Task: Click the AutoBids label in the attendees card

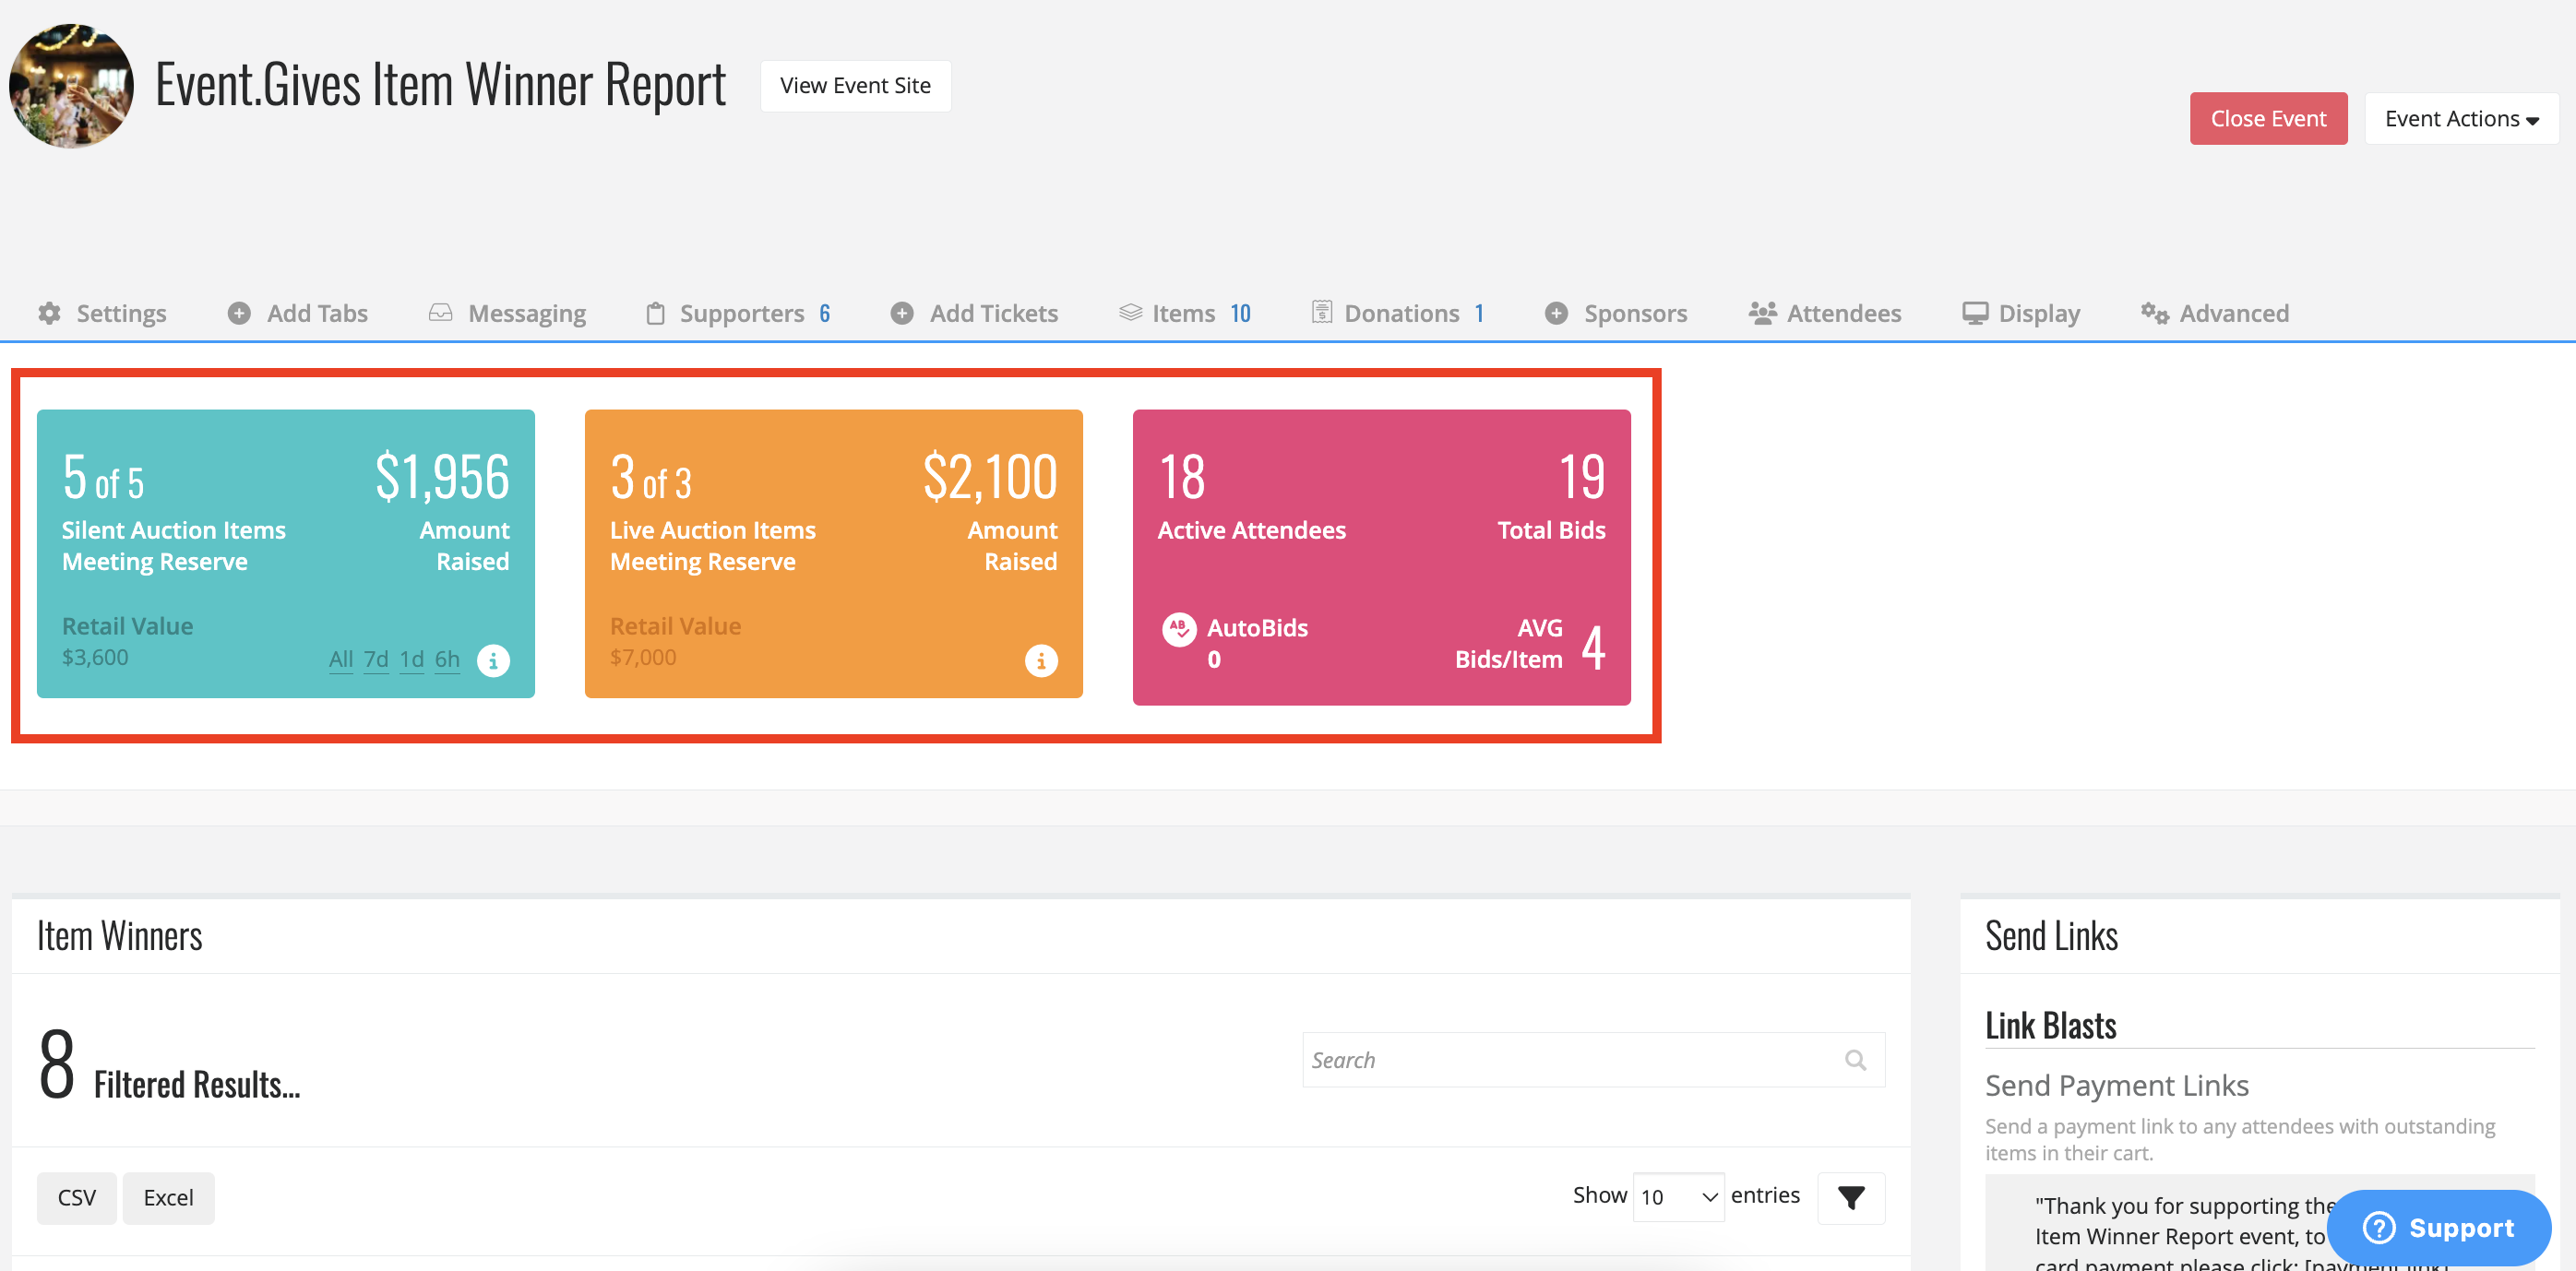Action: coord(1257,628)
